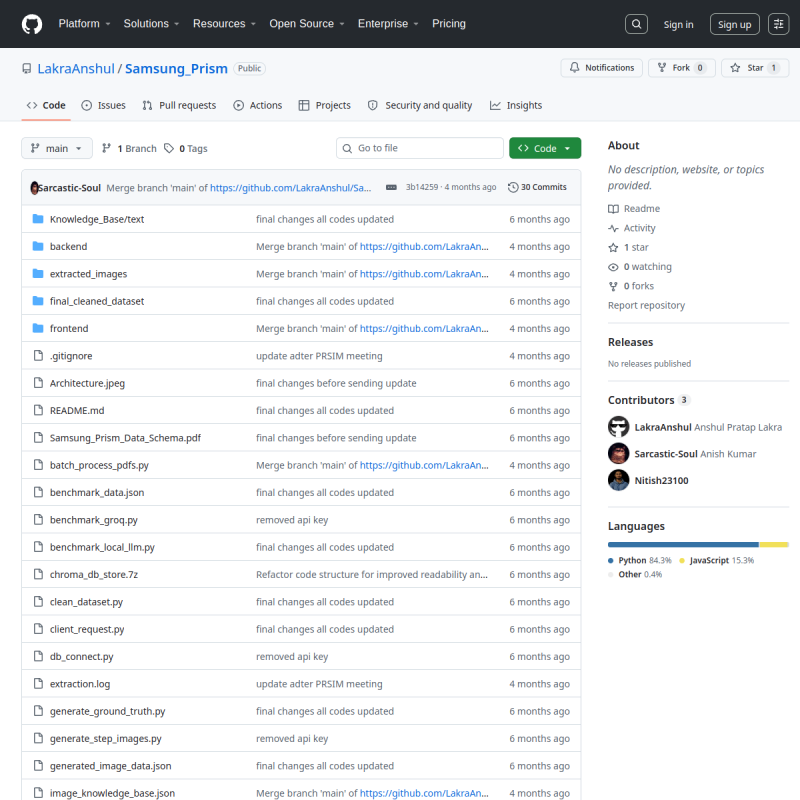Click the Releases heading link
800x800 pixels.
(630, 342)
